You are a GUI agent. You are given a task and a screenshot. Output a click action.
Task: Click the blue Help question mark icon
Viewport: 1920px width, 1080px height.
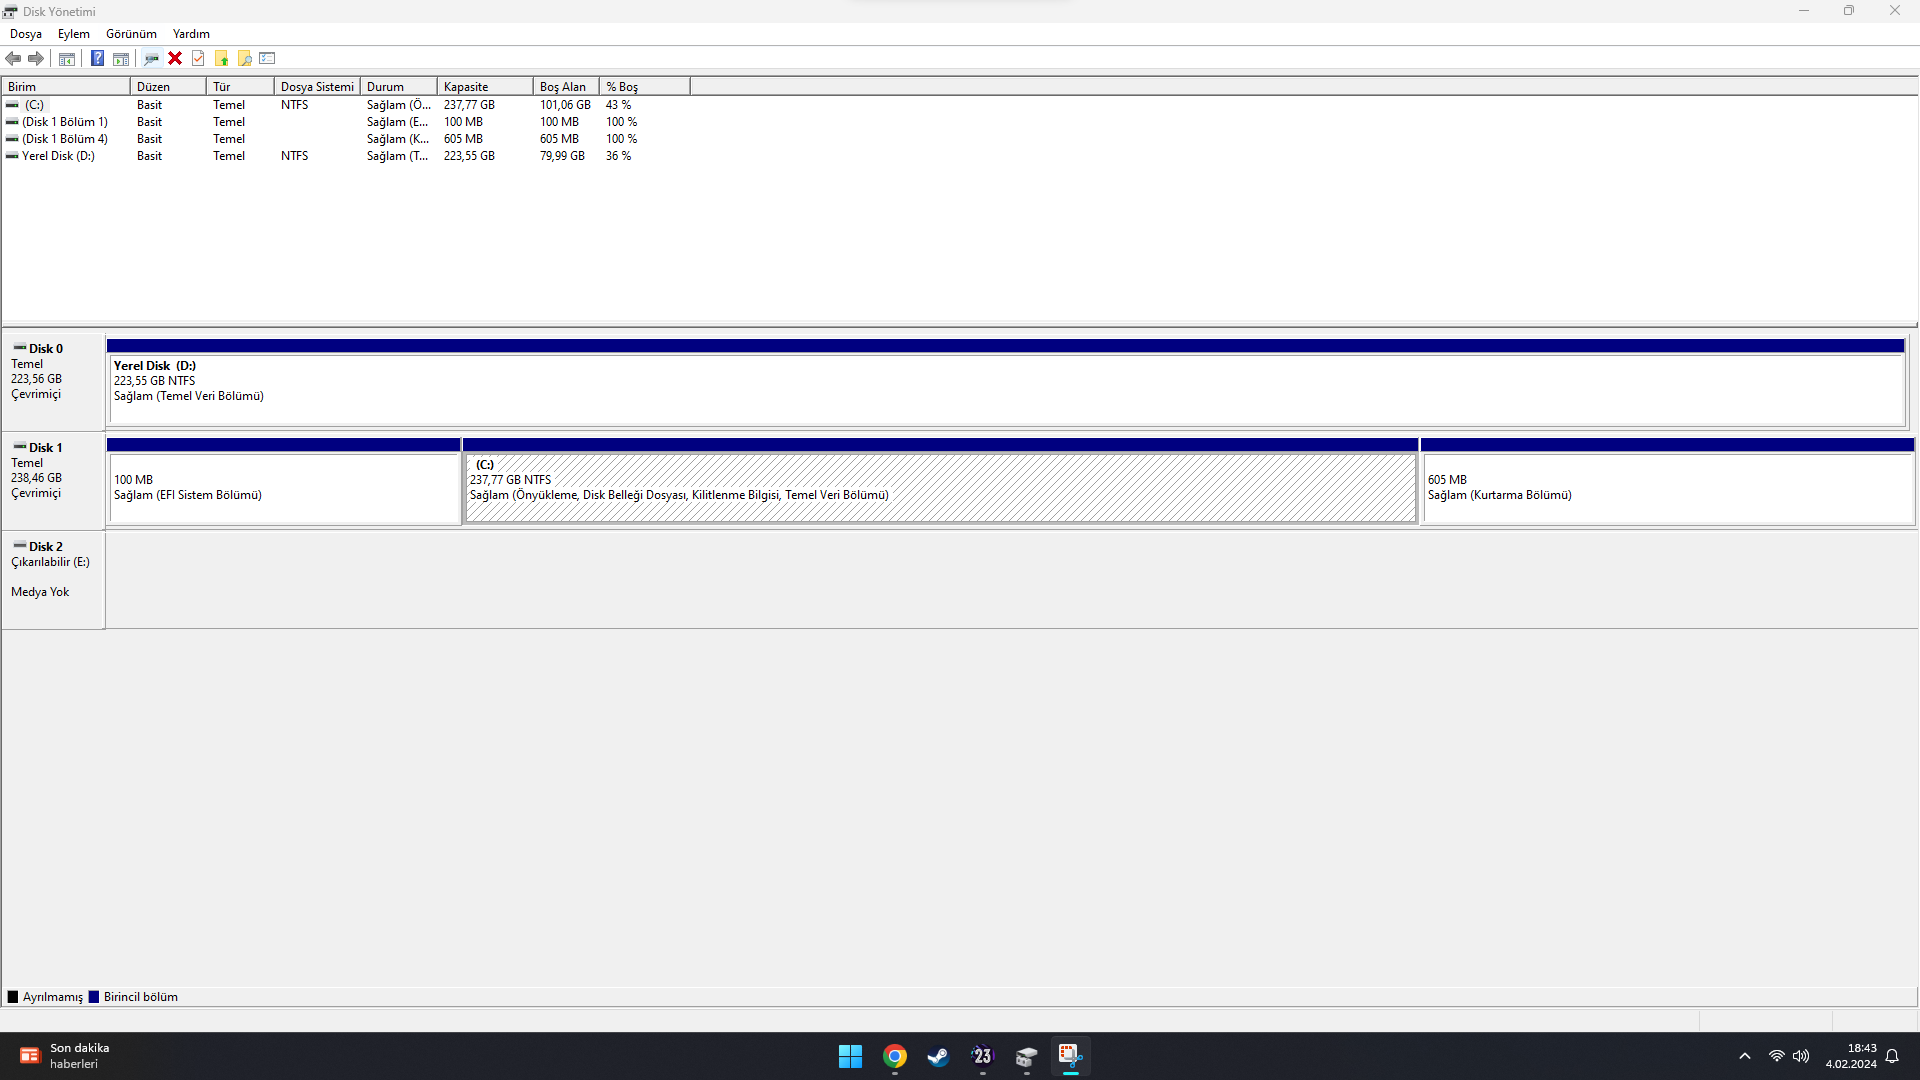97,58
